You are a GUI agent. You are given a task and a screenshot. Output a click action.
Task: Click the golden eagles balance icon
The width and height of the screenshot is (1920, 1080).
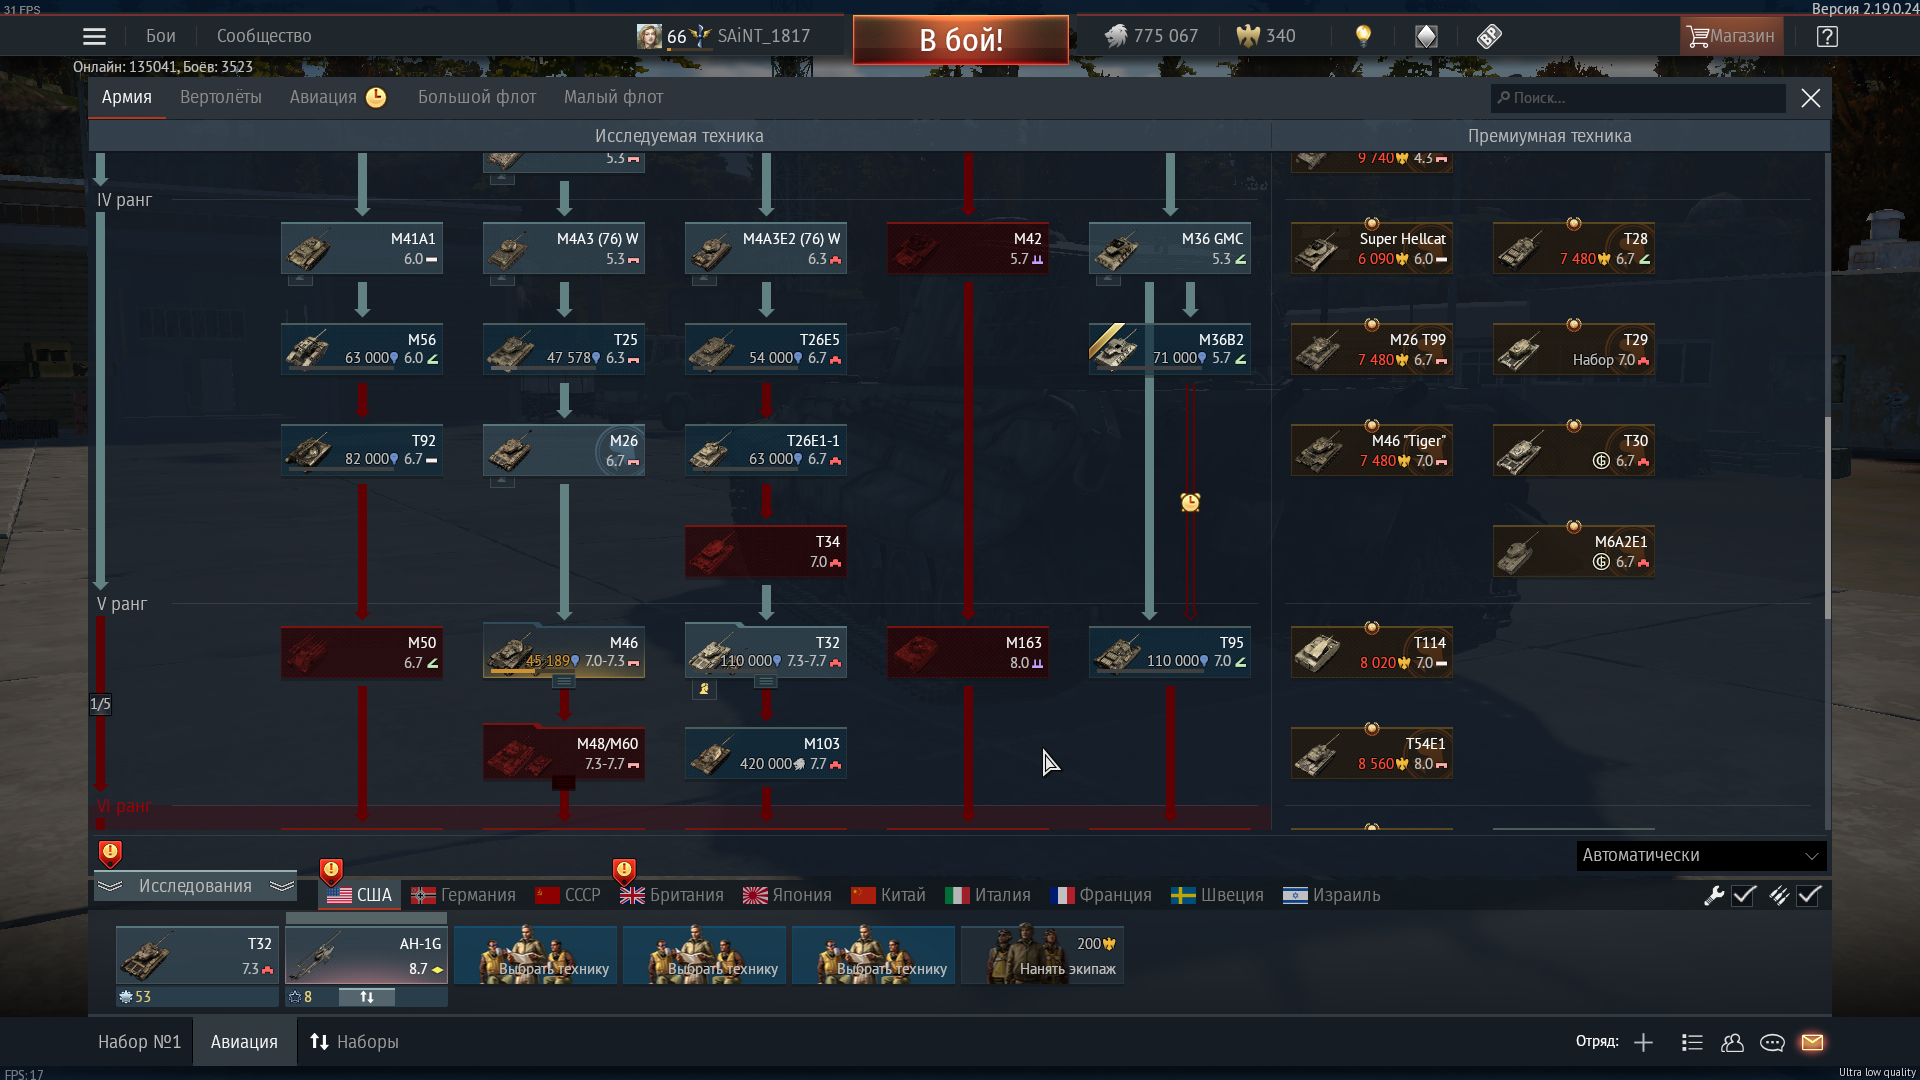point(1248,37)
